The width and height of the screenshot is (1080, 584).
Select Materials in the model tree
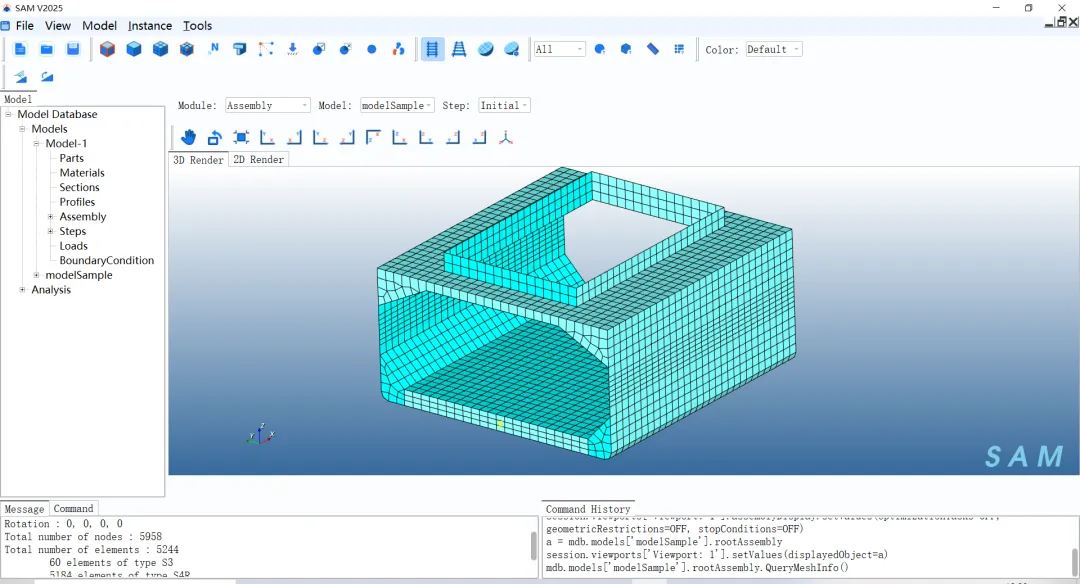point(82,173)
